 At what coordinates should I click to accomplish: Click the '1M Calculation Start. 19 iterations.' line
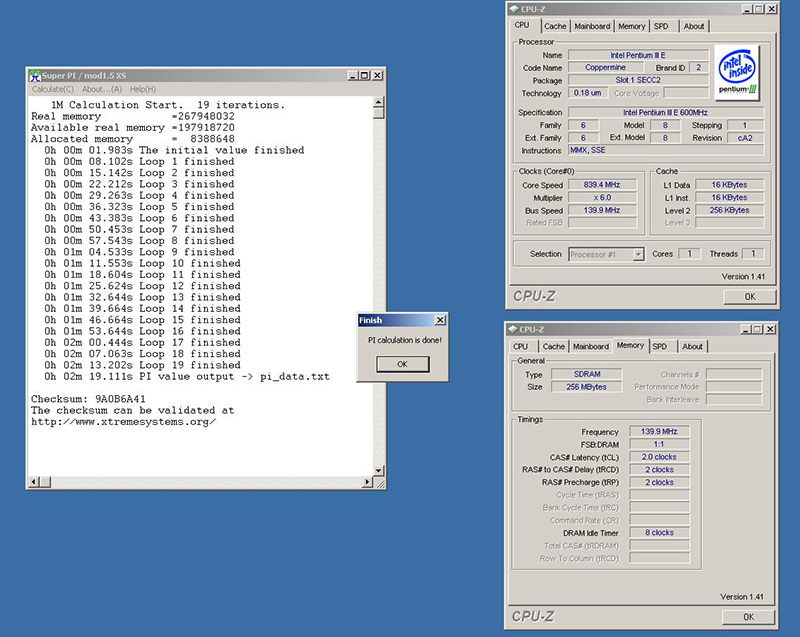(x=168, y=105)
